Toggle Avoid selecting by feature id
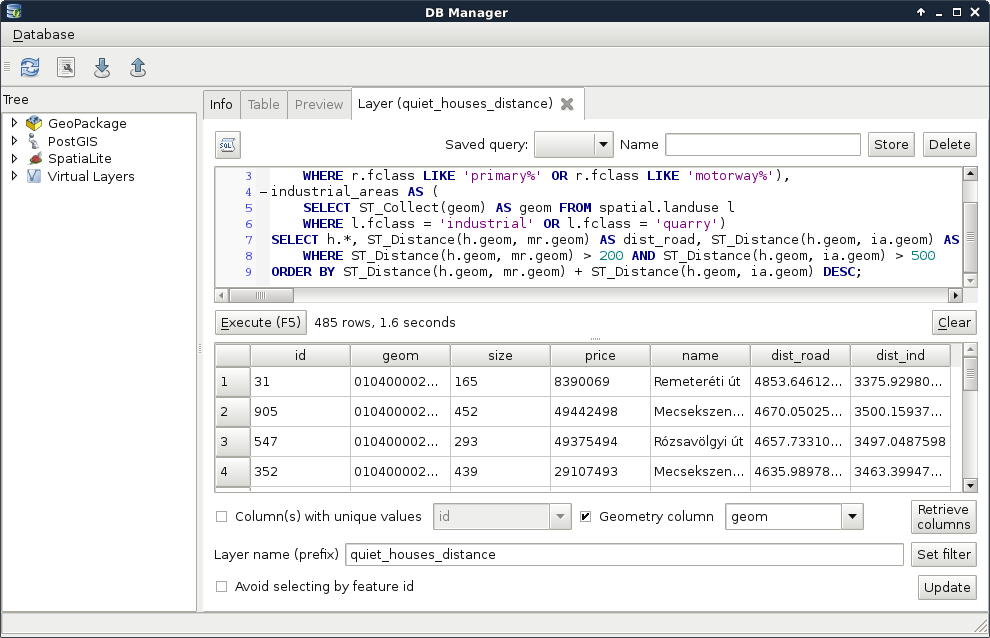Image resolution: width=990 pixels, height=638 pixels. (222, 587)
